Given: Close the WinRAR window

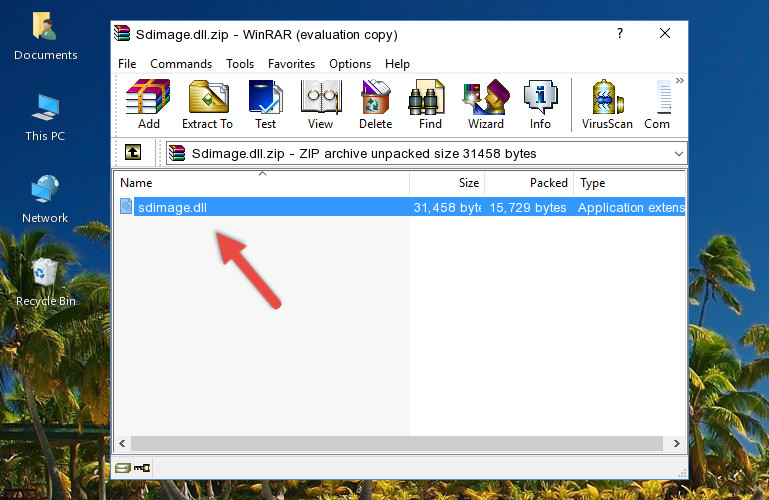Looking at the screenshot, I should [665, 33].
